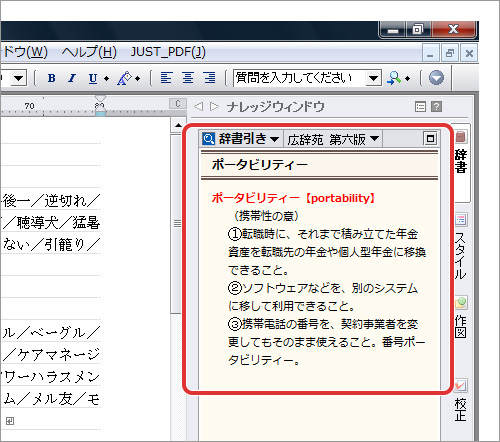This screenshot has height=442, width=500.
Task: Switch to the スタイル side tab
Action: click(x=461, y=247)
